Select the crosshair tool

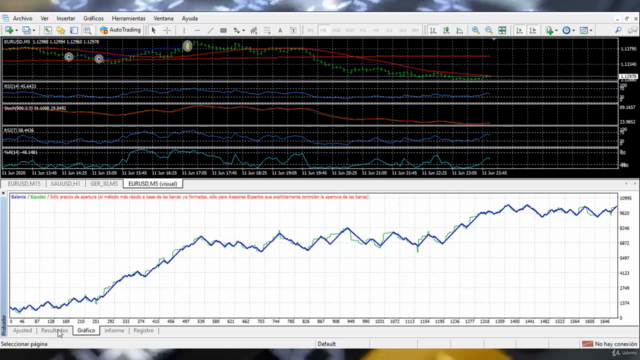pos(167,30)
